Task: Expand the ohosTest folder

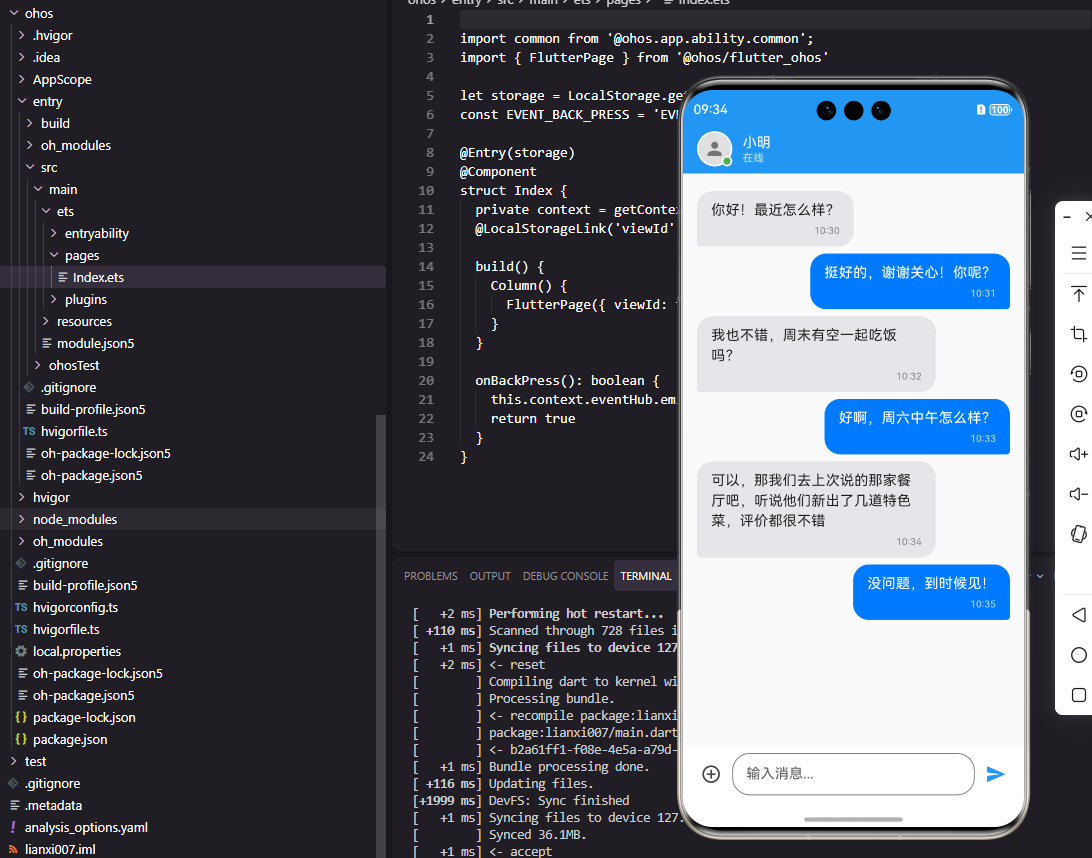Action: (x=38, y=365)
